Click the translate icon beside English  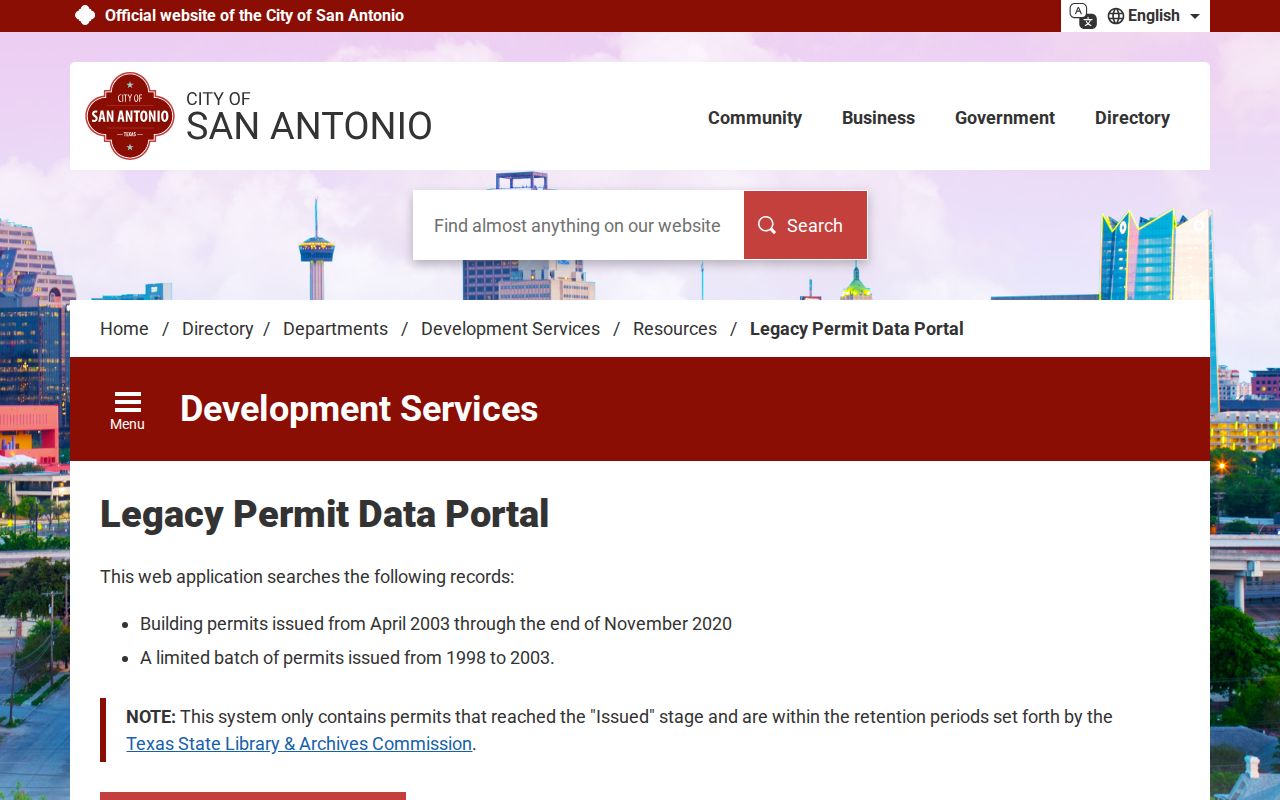point(1082,15)
